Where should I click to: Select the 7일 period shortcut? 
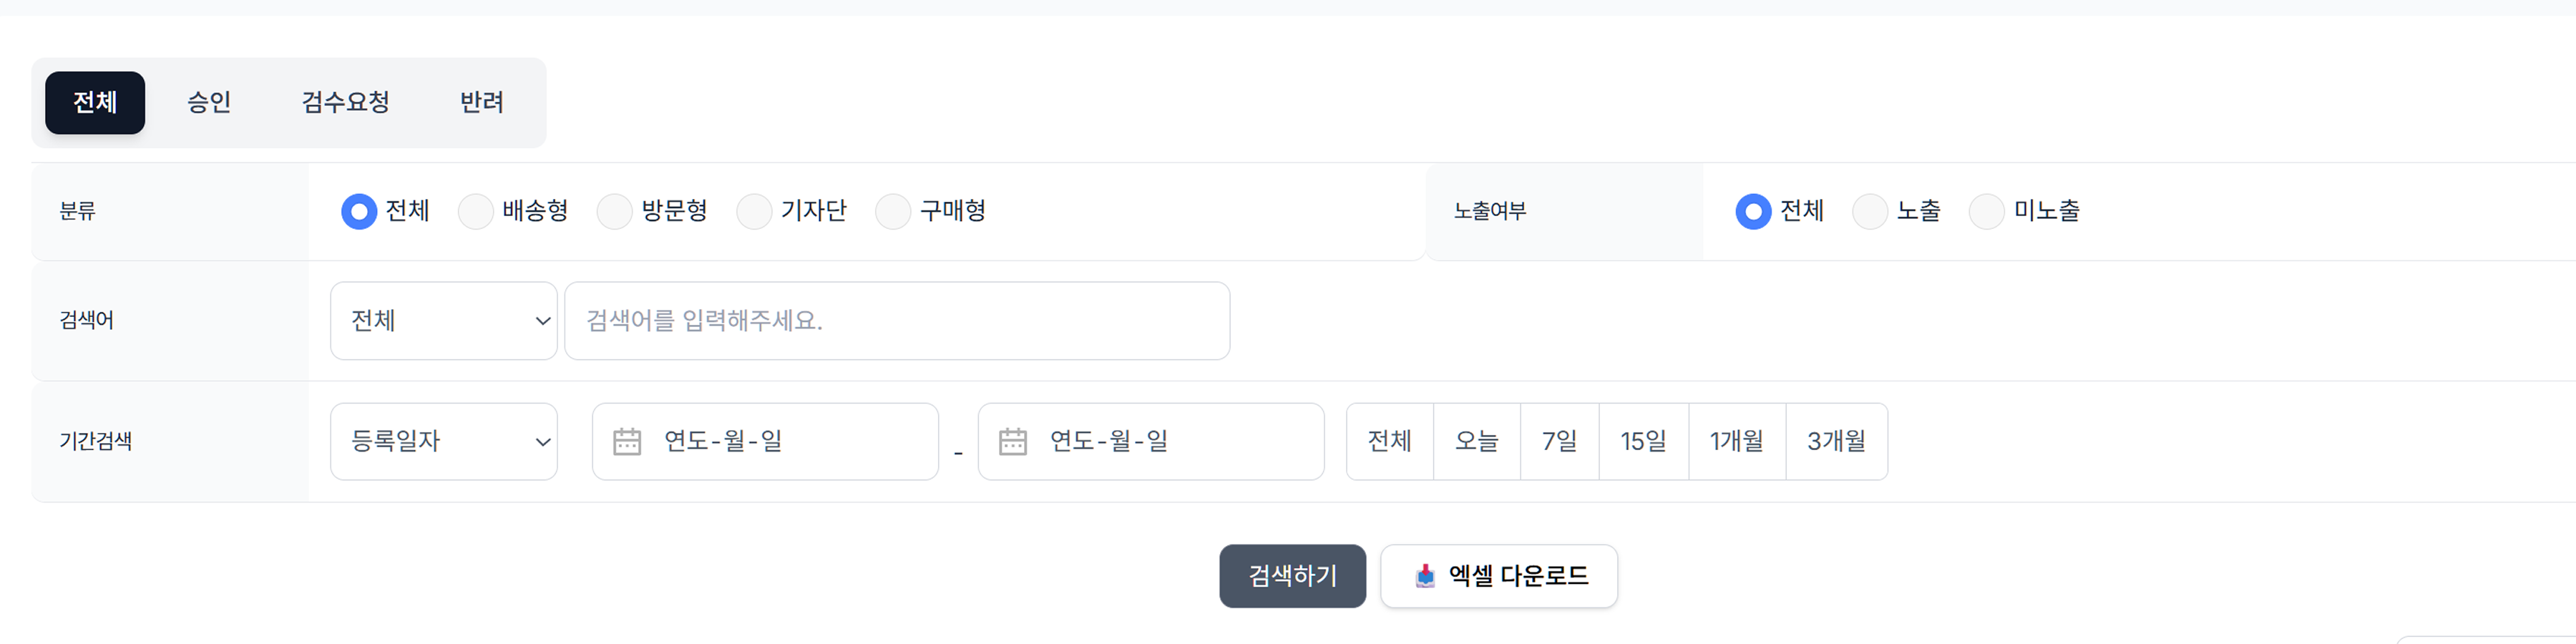click(x=1560, y=441)
